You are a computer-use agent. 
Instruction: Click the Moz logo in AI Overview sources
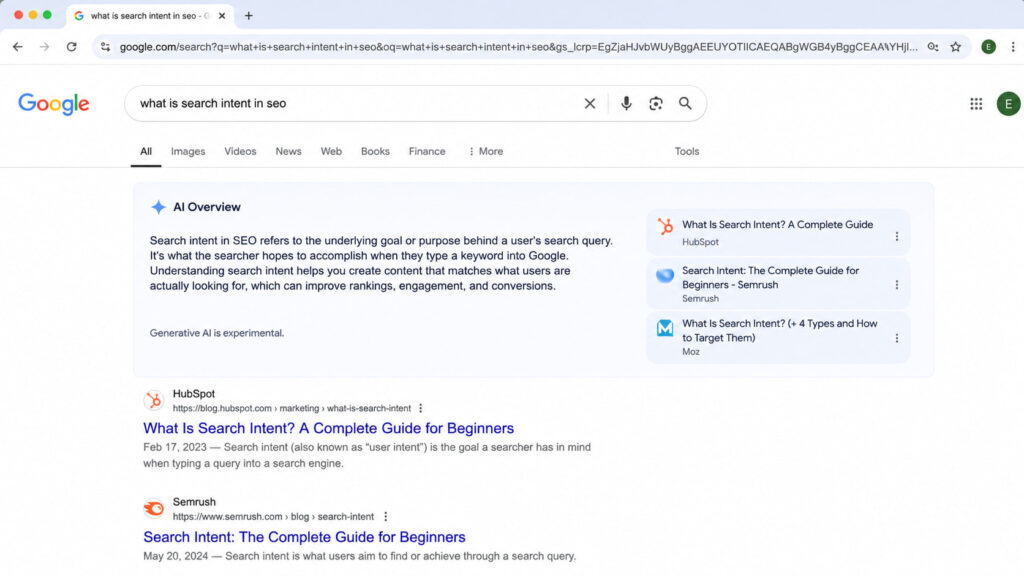[665, 328]
